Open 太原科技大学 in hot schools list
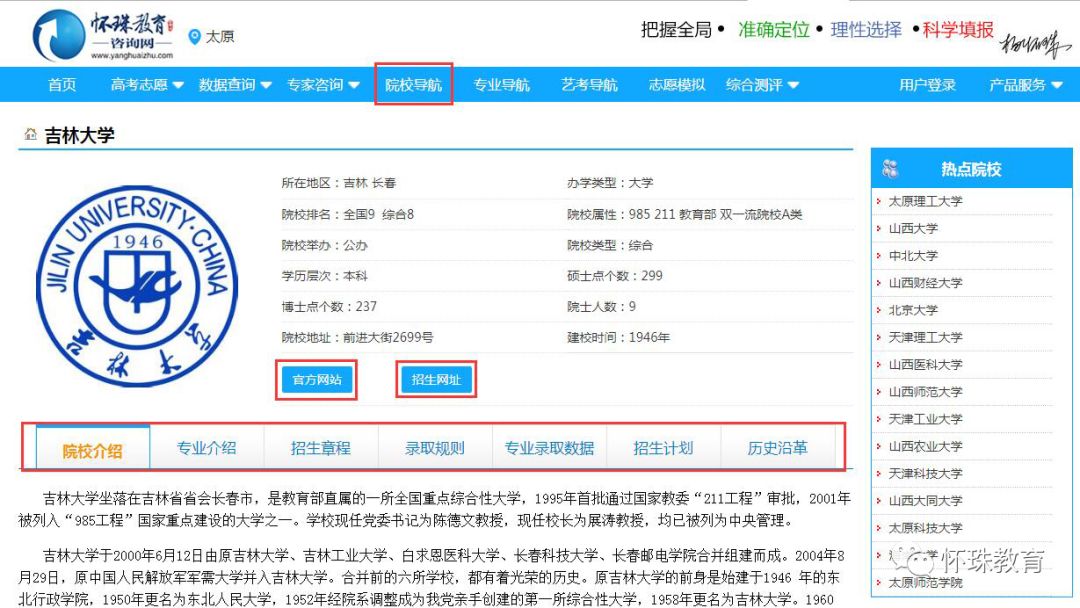The width and height of the screenshot is (1080, 608). point(925,528)
